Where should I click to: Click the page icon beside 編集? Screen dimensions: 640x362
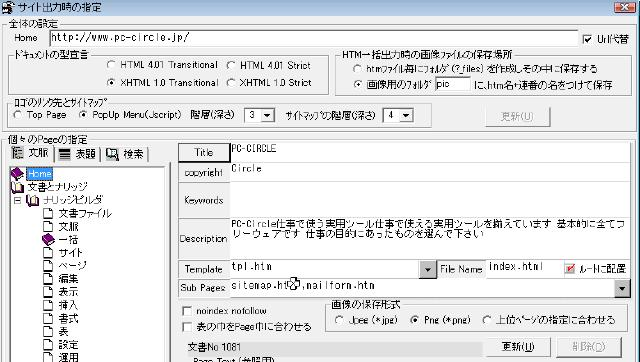coord(48,279)
